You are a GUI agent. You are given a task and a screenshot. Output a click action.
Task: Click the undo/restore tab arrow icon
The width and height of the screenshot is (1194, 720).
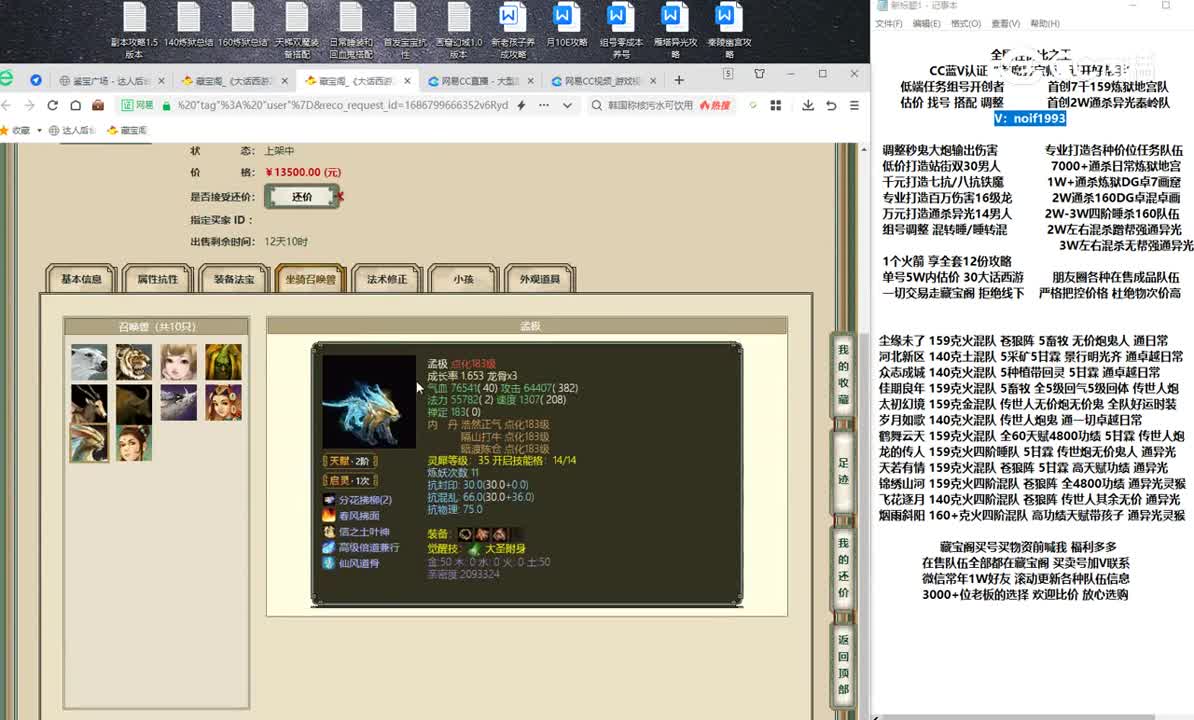click(831, 105)
